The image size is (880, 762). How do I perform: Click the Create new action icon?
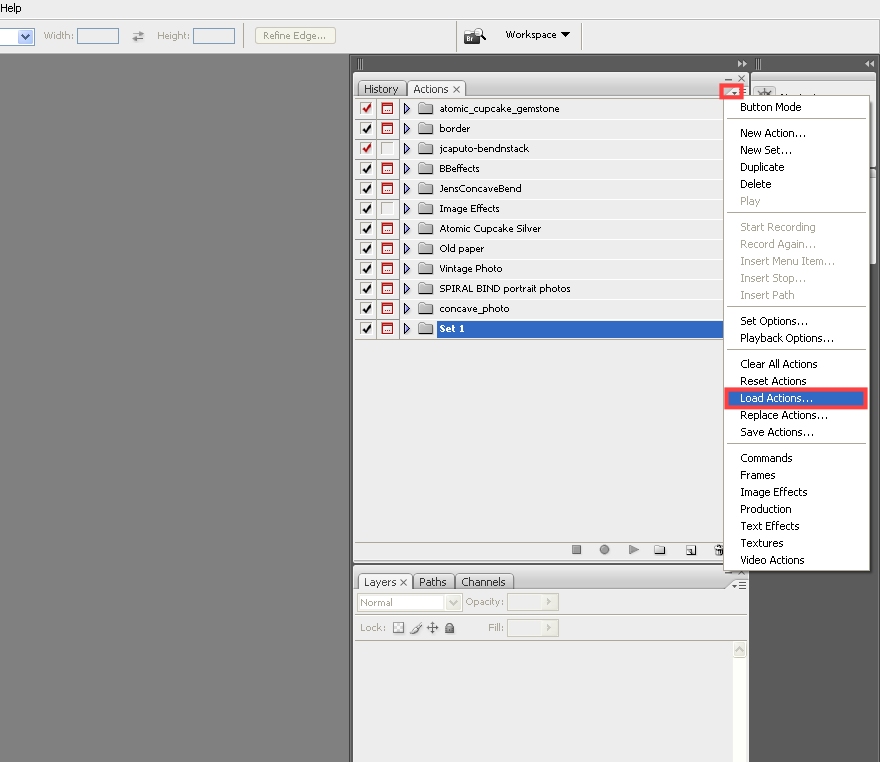691,550
